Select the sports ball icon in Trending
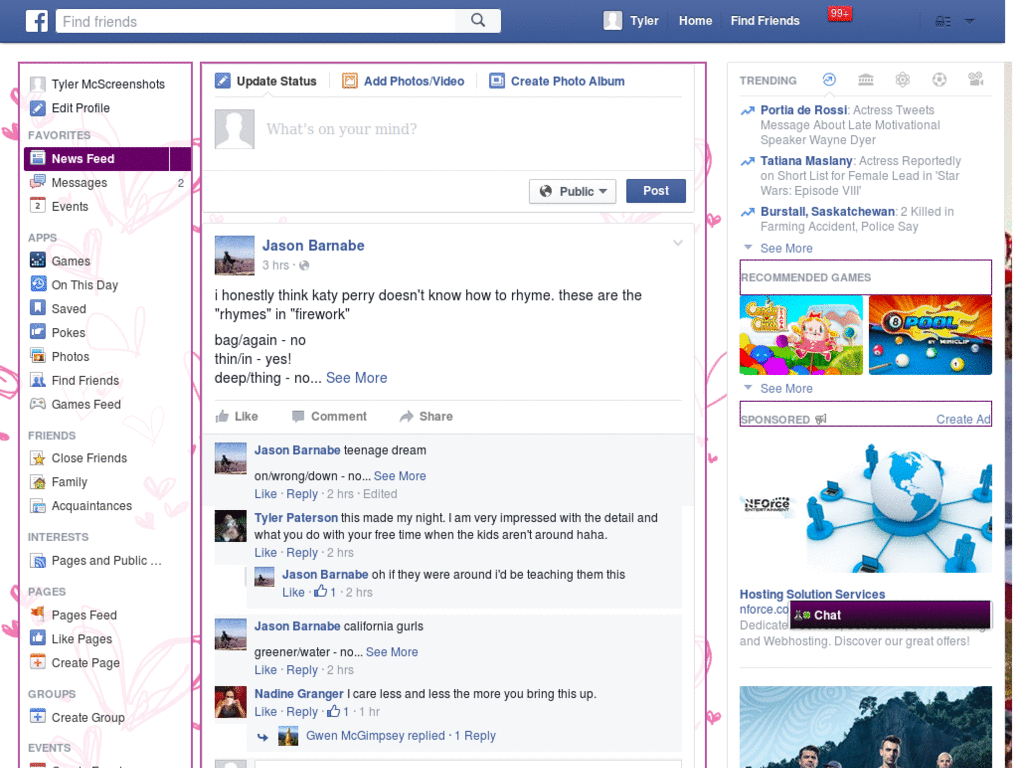The image size is (1024, 768). click(x=939, y=80)
